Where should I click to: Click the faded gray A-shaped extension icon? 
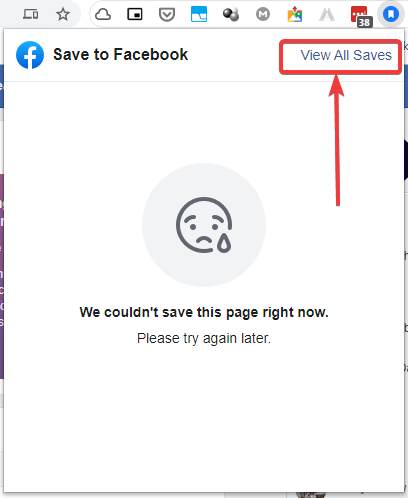pos(327,15)
